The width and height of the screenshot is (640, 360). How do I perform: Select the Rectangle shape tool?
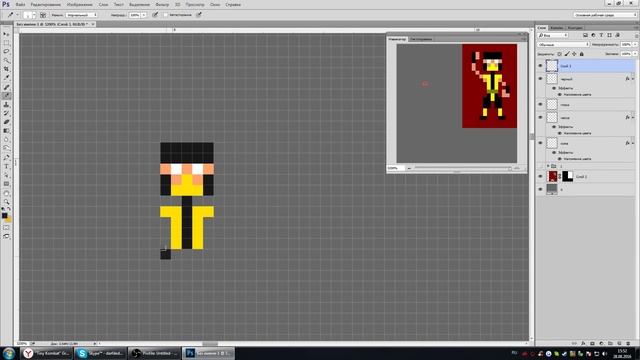pos(6,184)
